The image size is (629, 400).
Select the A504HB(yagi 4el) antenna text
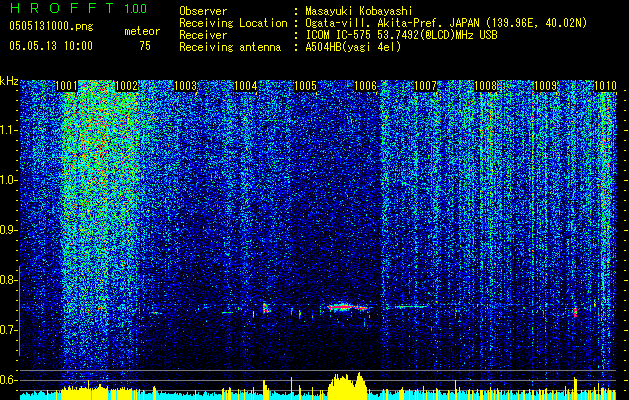coord(353,47)
